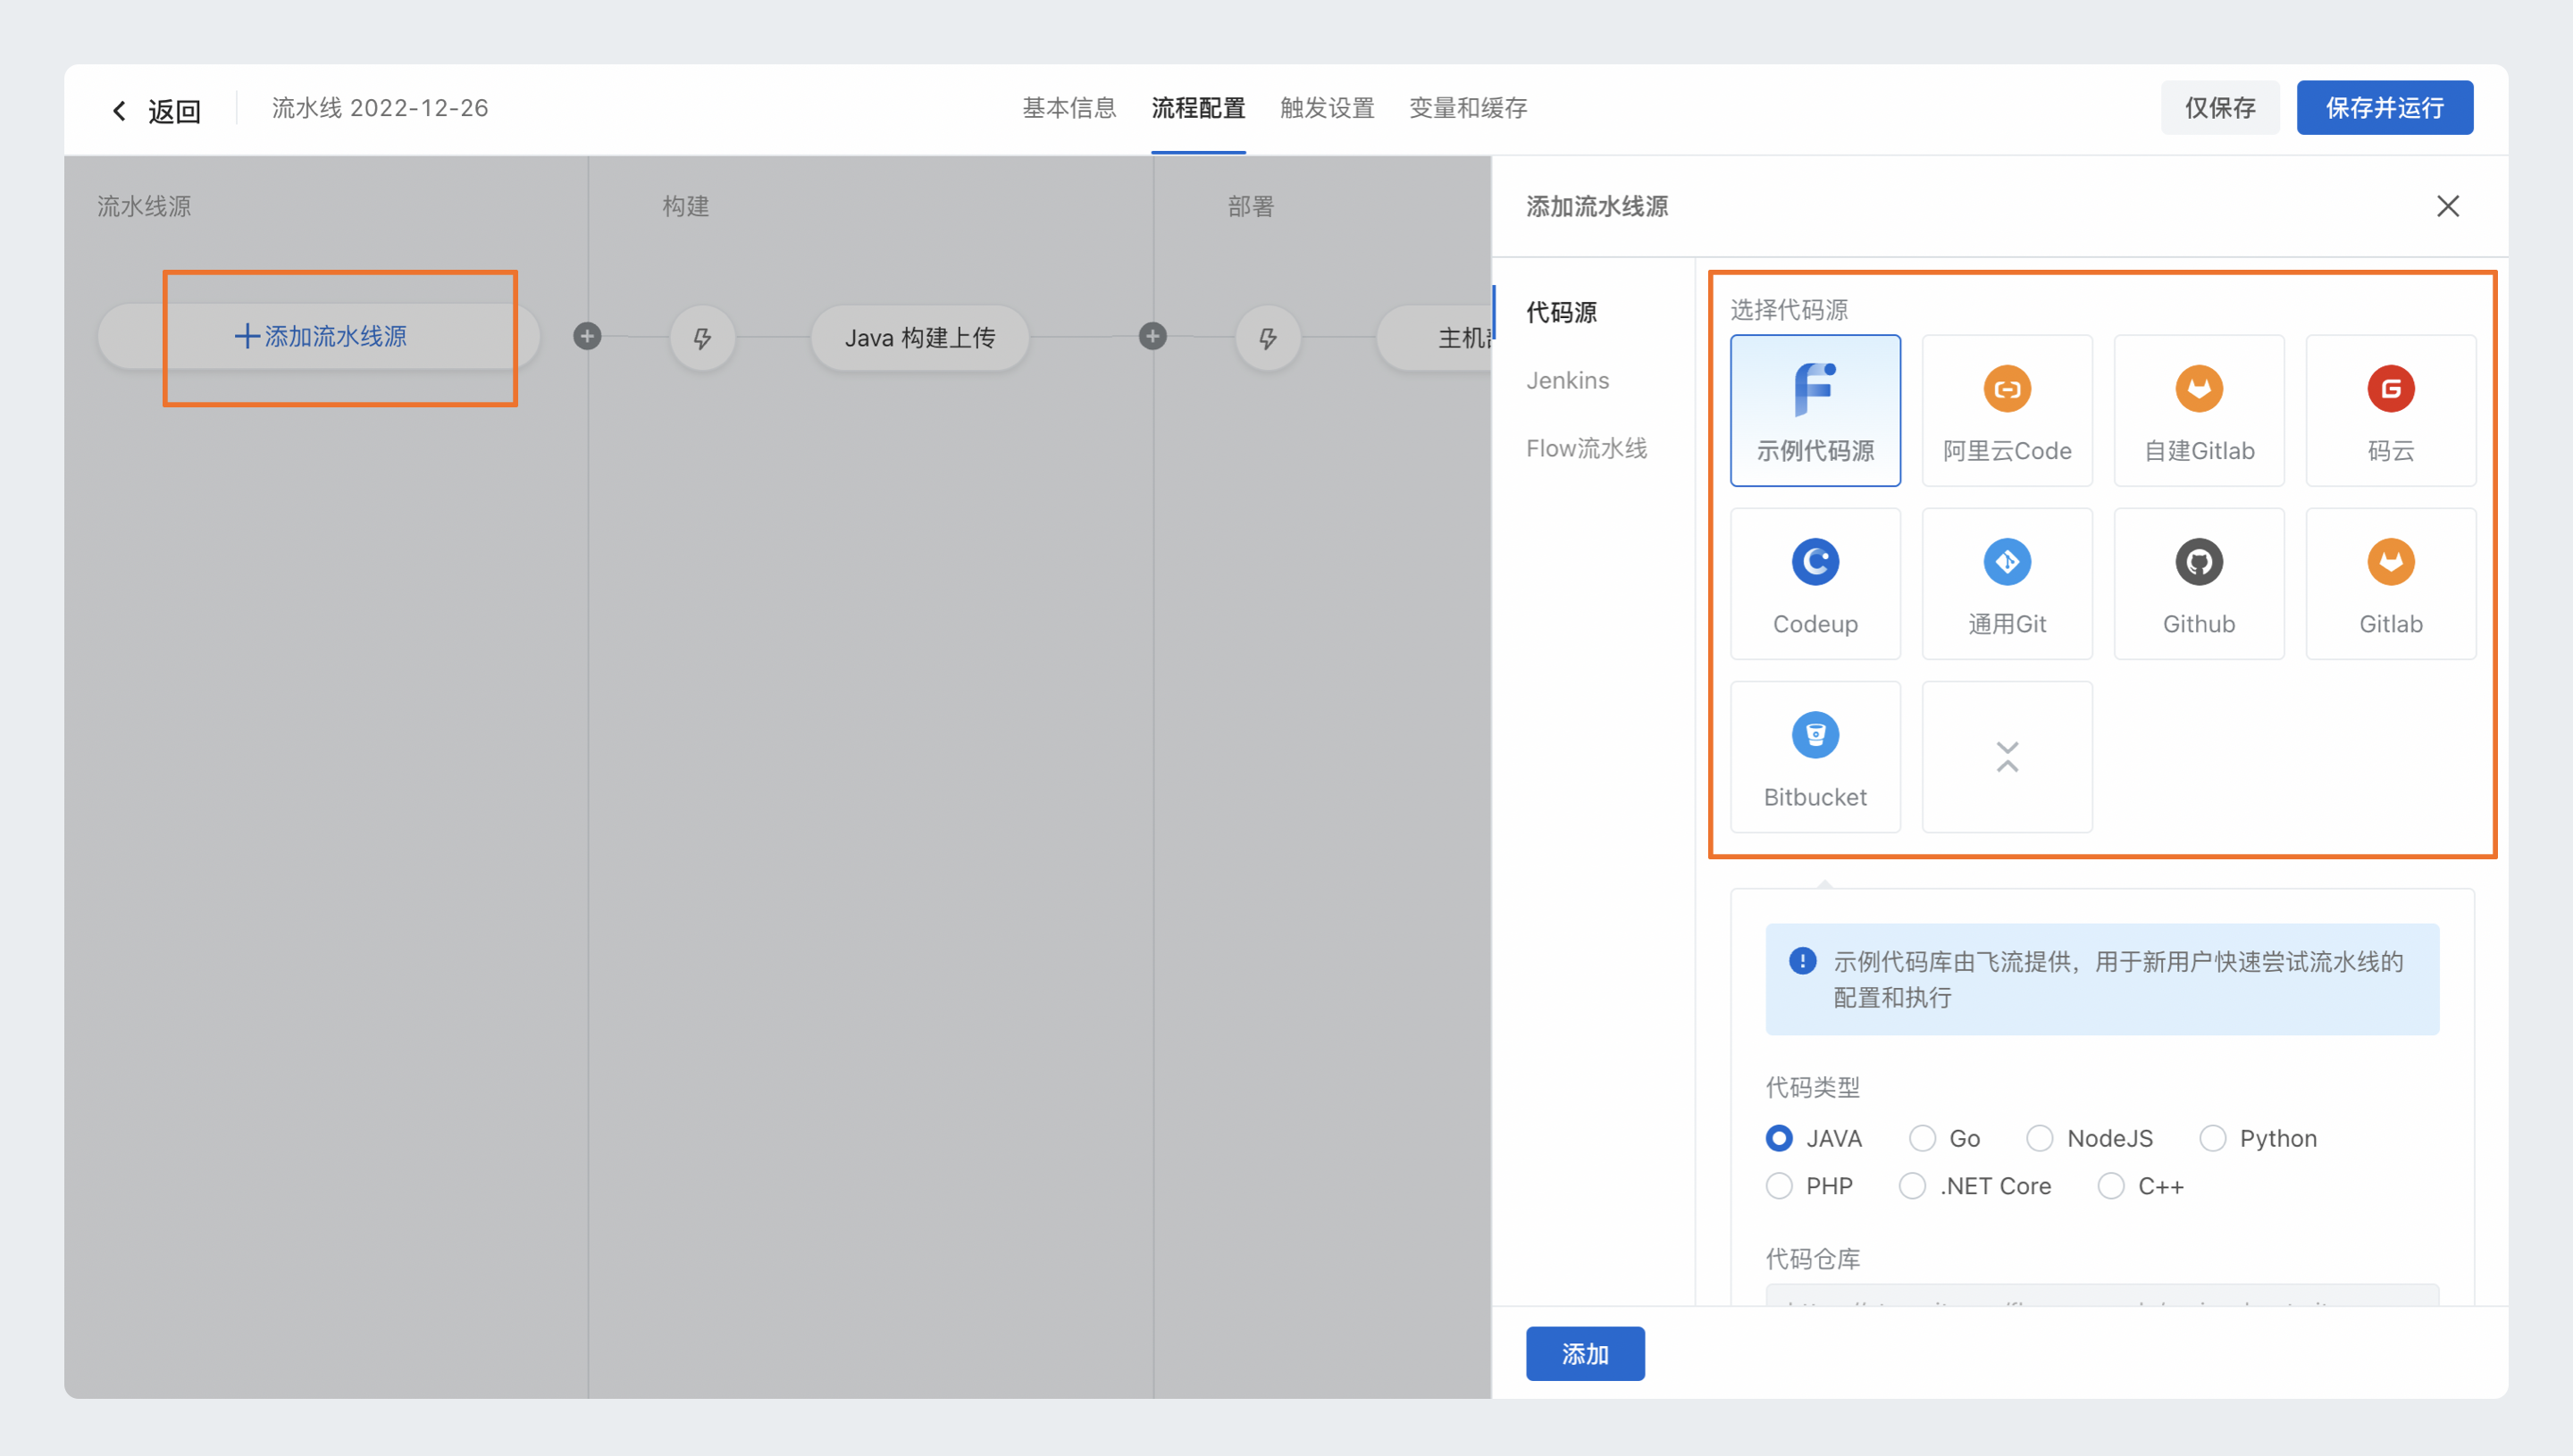Add a stage before 构建 with plus icon
This screenshot has width=2573, height=1456.
(587, 336)
